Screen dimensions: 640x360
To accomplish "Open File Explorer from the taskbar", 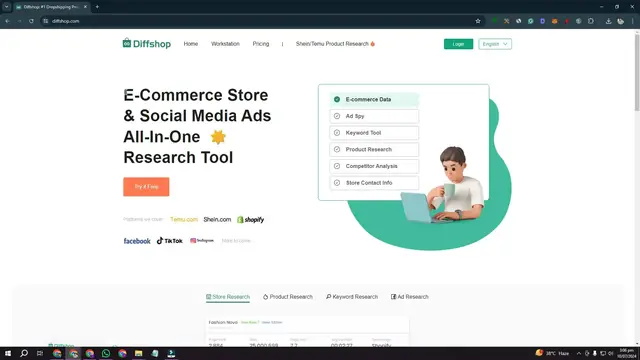I will coord(138,353).
